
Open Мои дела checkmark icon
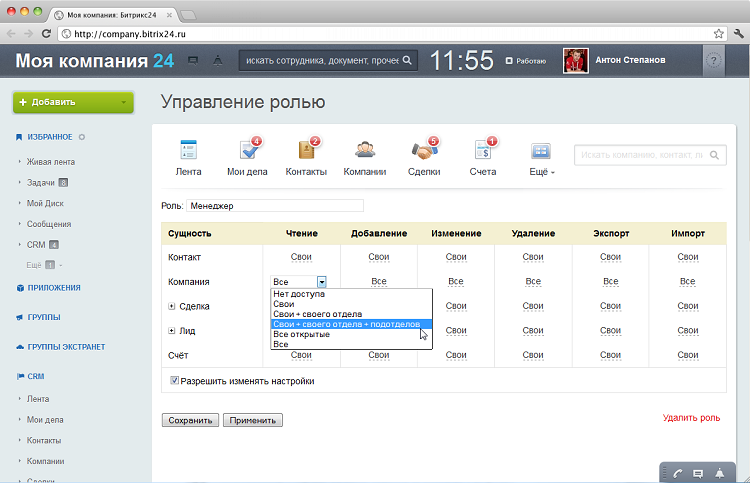250,148
